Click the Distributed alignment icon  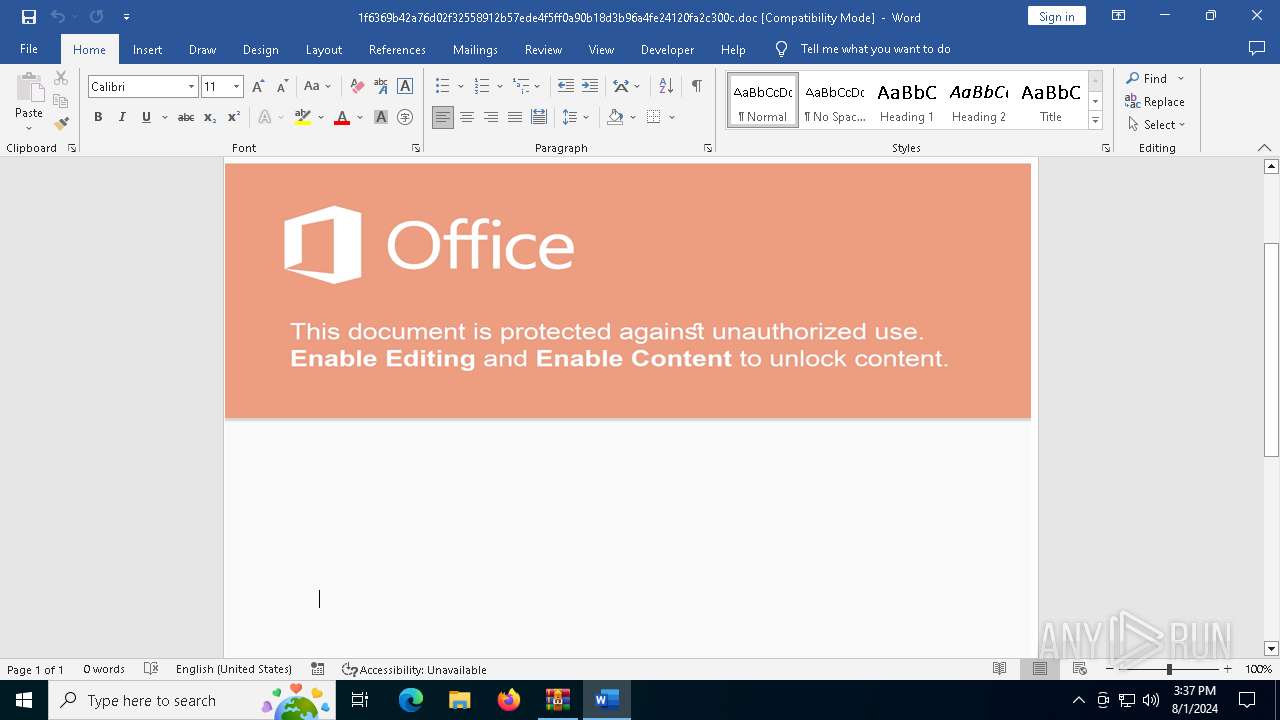point(539,117)
